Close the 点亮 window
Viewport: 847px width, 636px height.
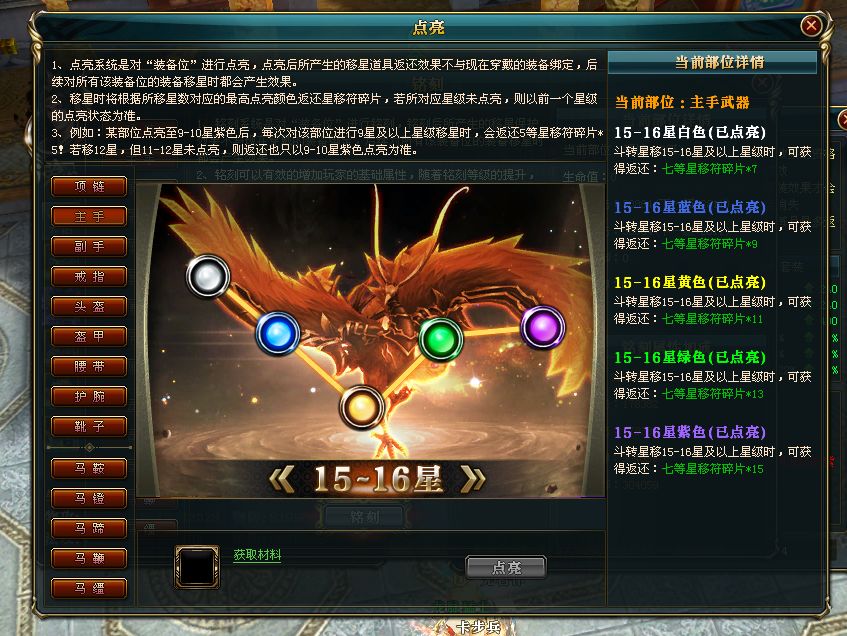coord(811,25)
